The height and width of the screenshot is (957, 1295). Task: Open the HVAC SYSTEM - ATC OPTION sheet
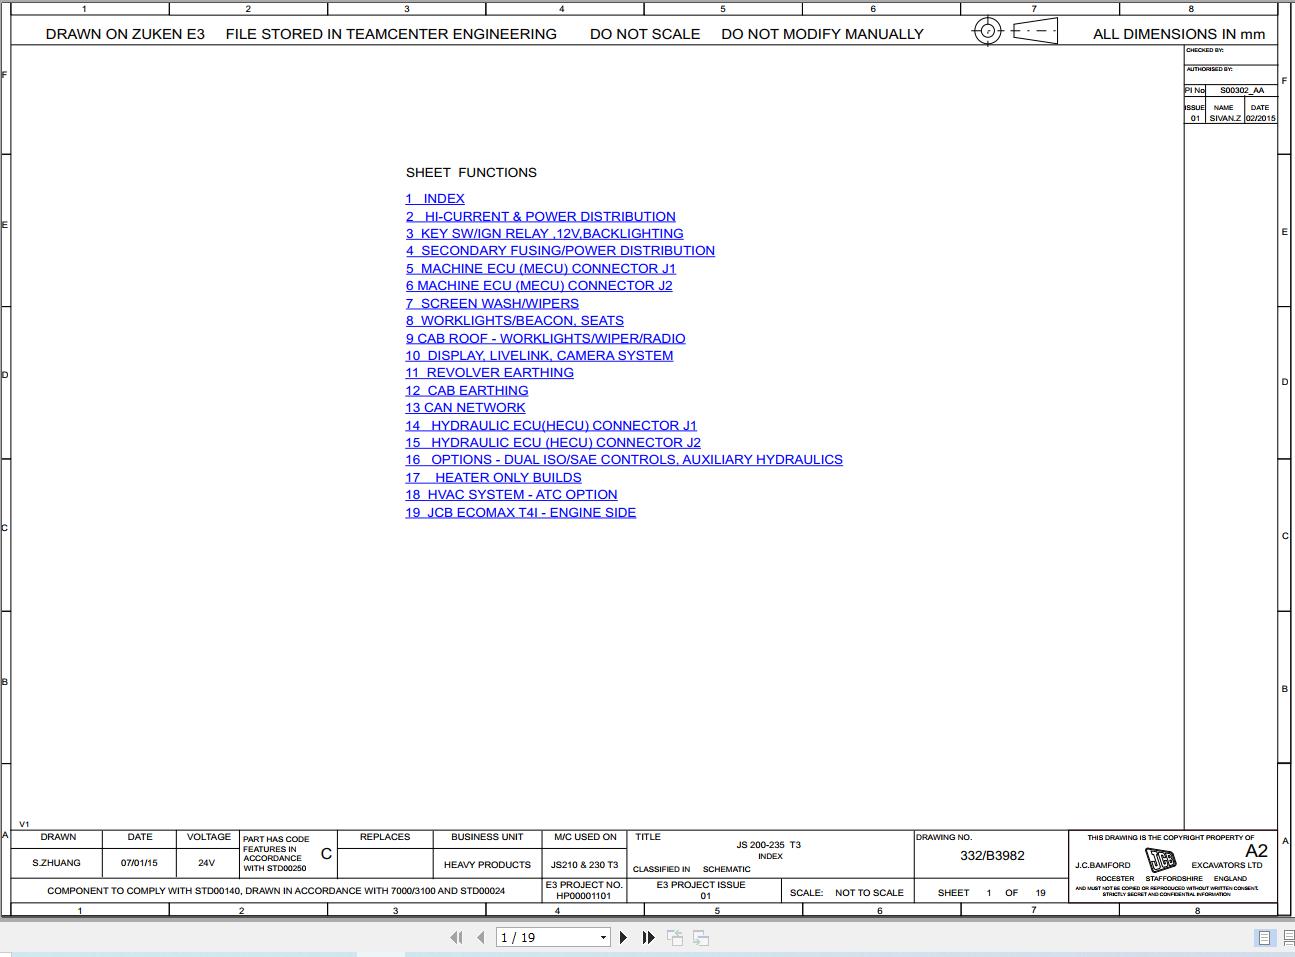pyautogui.click(x=511, y=494)
